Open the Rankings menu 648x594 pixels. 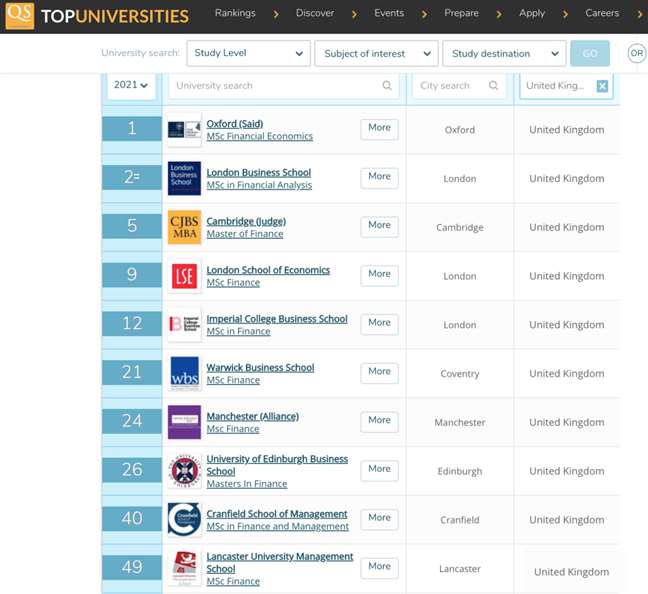point(235,13)
